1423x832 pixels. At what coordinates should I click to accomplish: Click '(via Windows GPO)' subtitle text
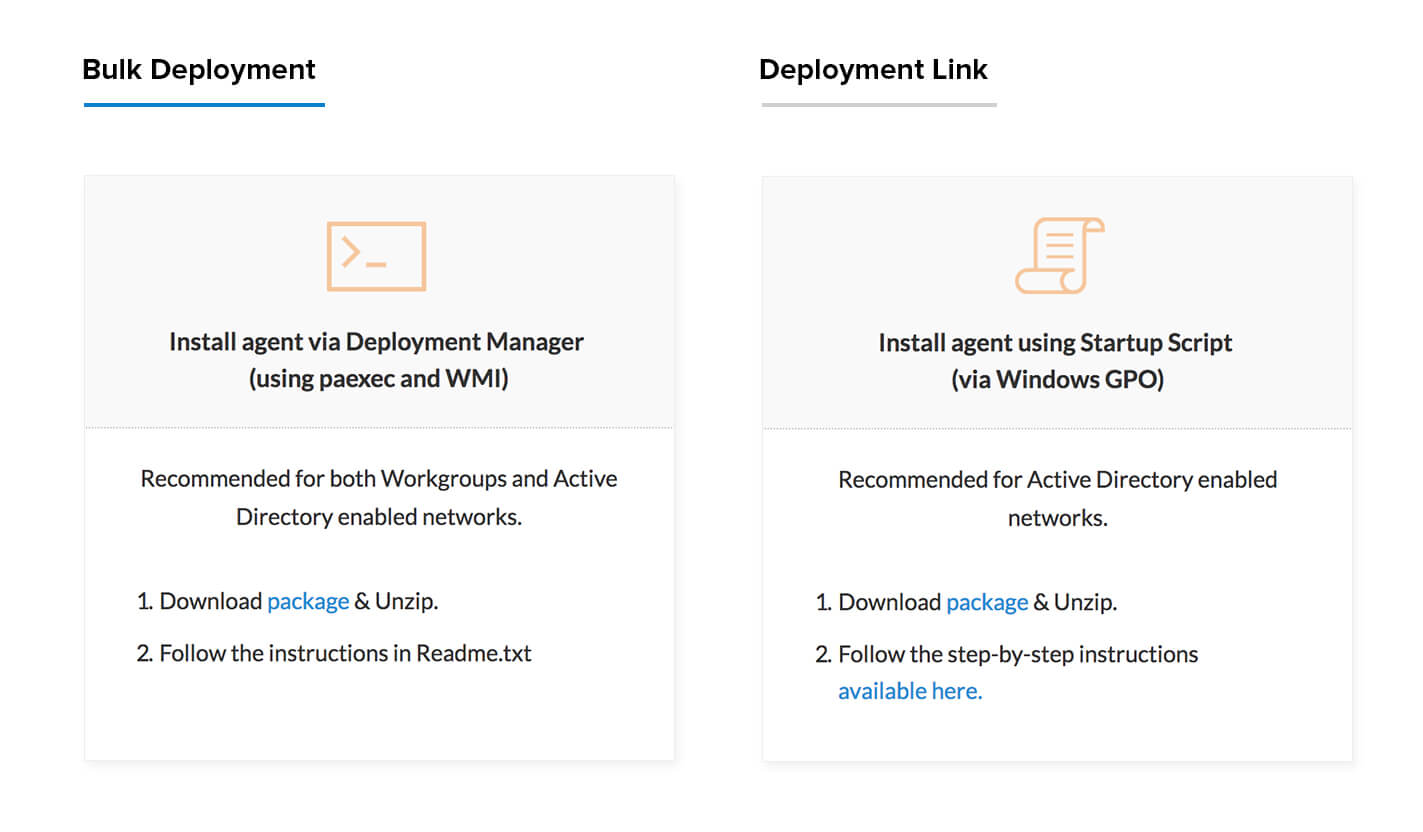pos(1057,381)
